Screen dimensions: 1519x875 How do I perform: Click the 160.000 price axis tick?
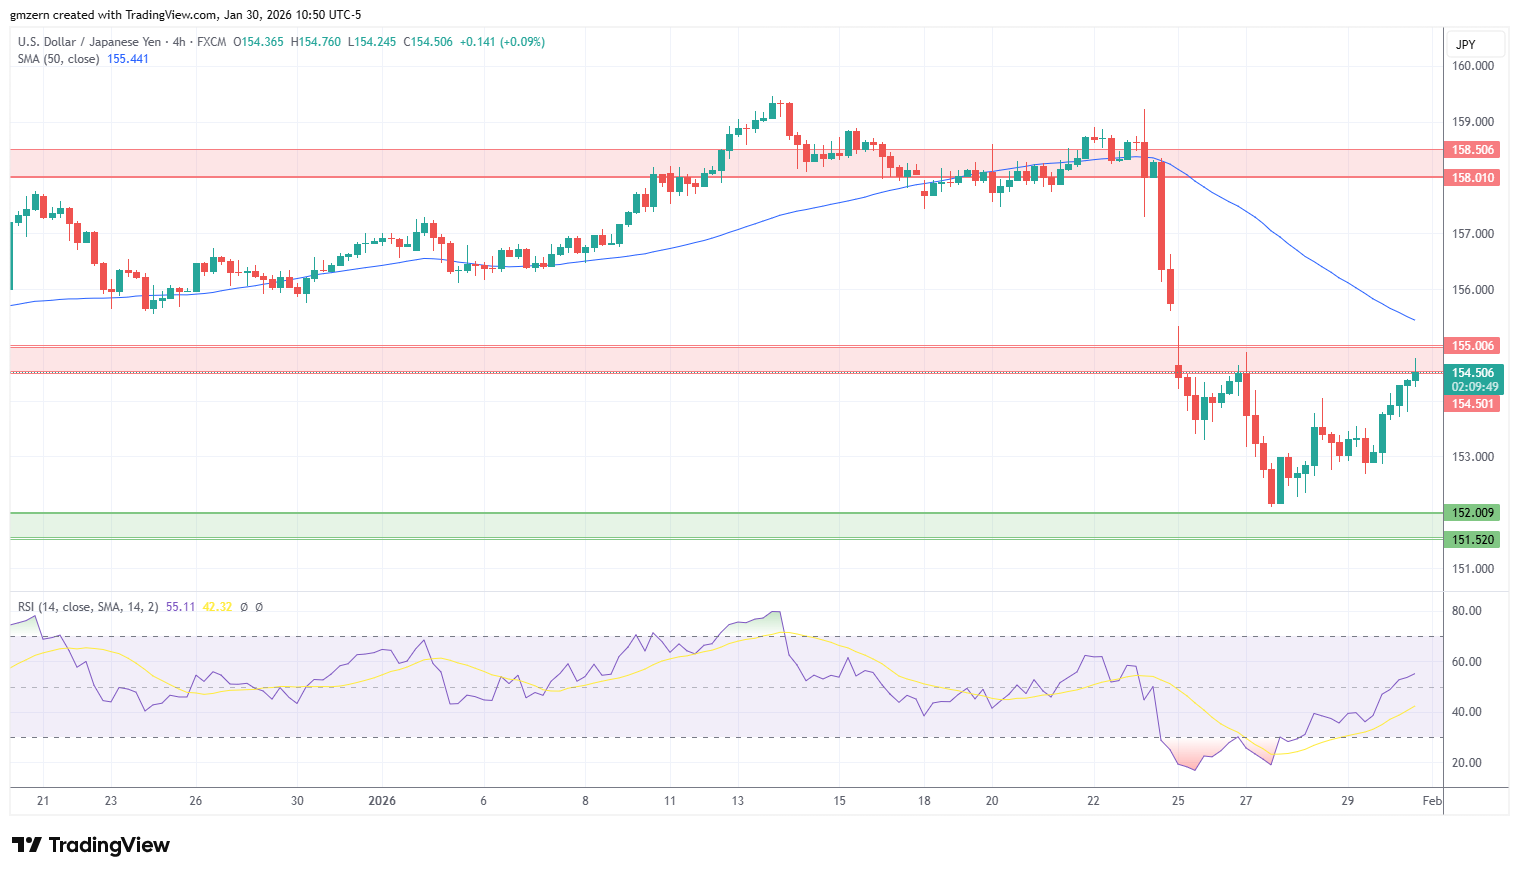pyautogui.click(x=1473, y=66)
